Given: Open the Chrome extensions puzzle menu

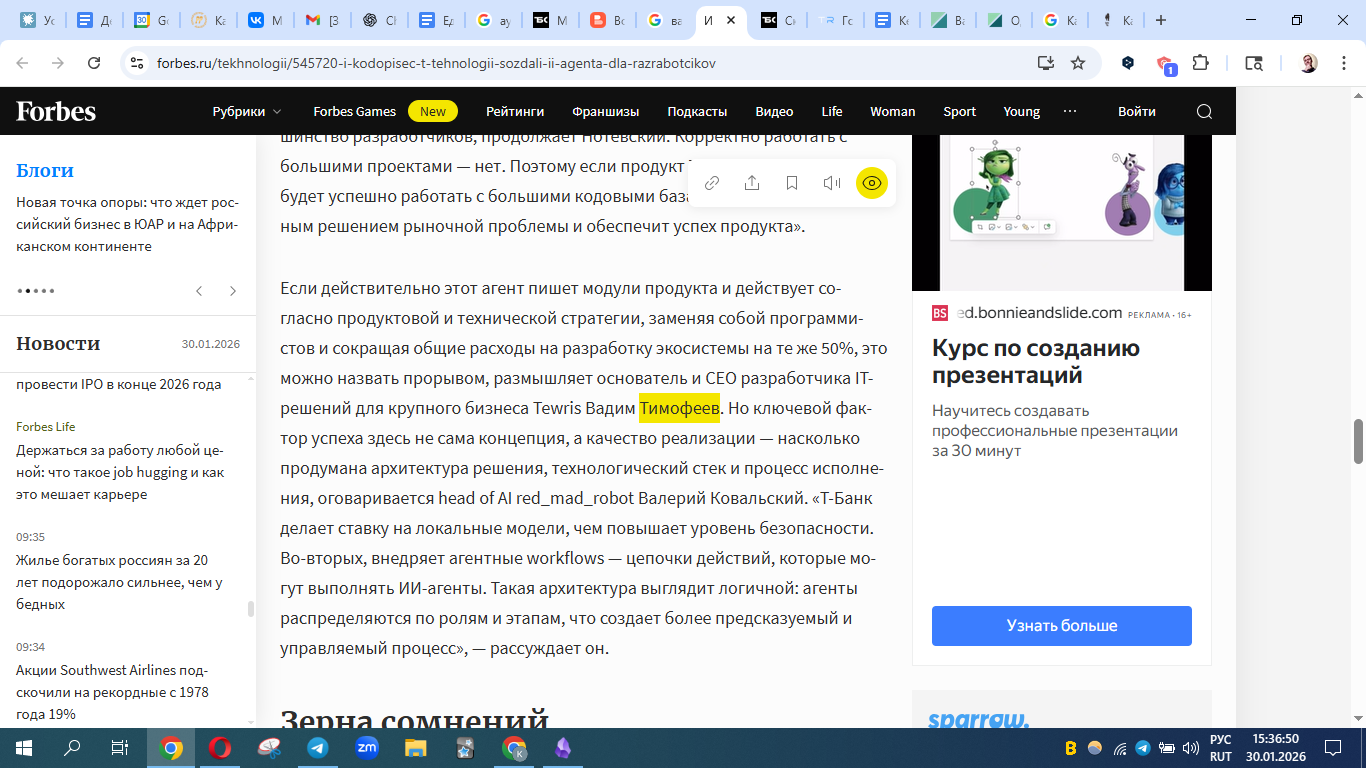Looking at the screenshot, I should coord(1201,63).
